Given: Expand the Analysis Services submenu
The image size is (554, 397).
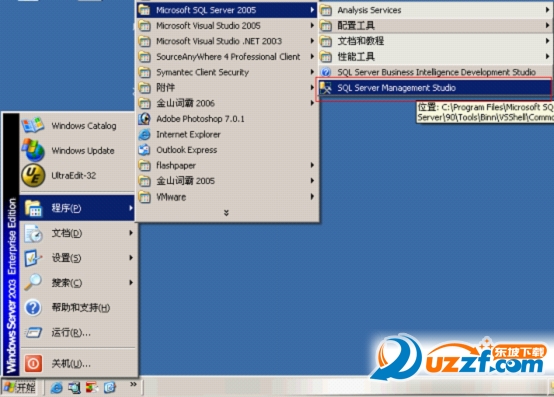Looking at the screenshot, I should tap(435, 10).
